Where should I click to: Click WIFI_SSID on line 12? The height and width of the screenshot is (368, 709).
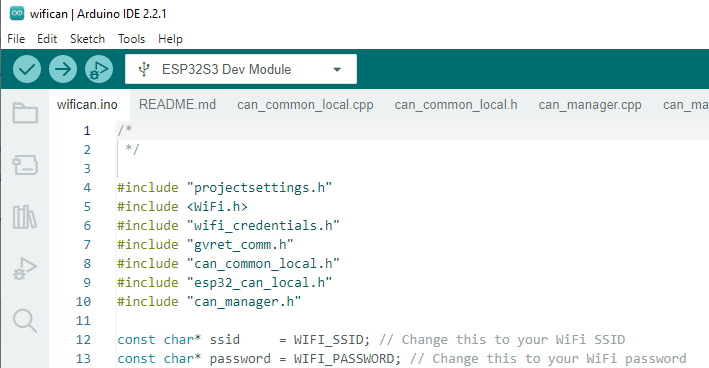(328, 340)
